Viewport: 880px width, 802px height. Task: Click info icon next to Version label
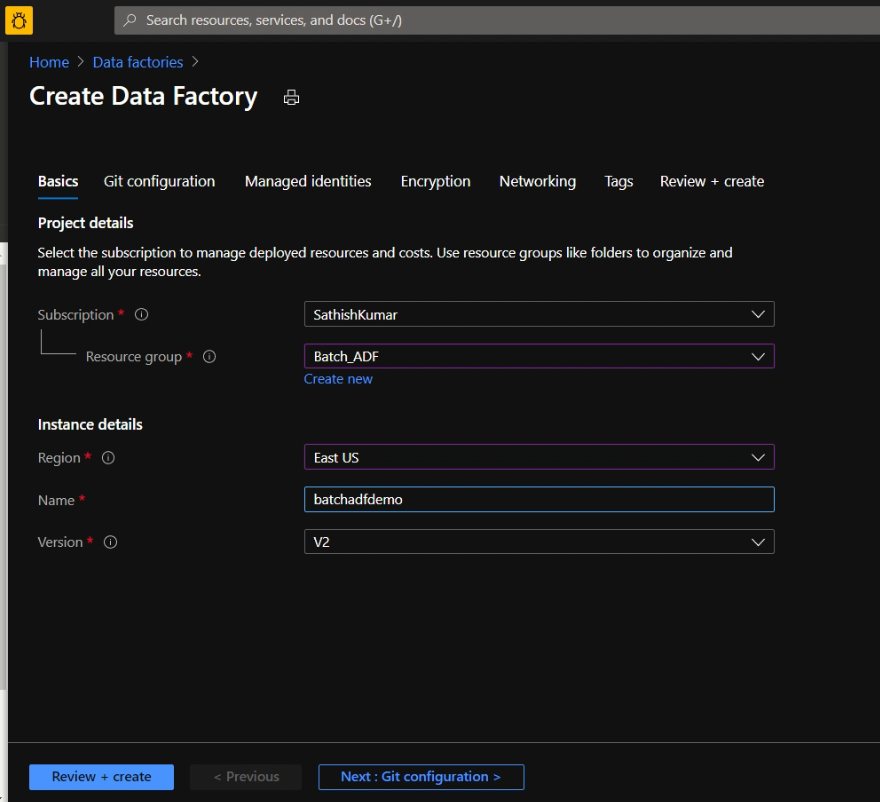point(110,542)
